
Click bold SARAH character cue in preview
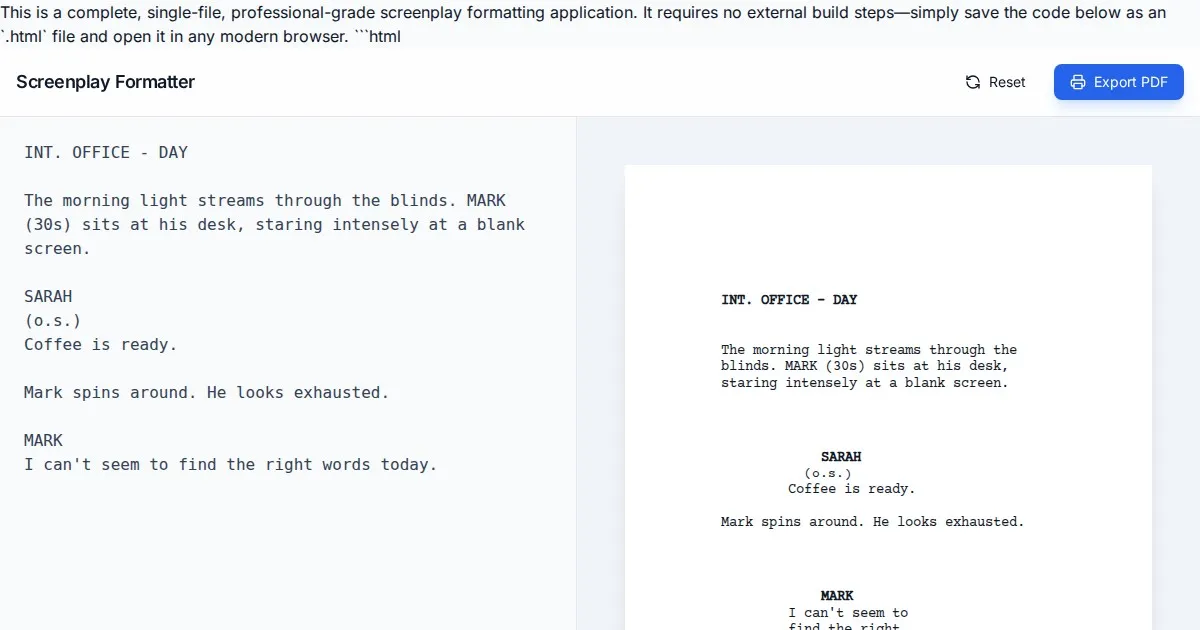[841, 457]
